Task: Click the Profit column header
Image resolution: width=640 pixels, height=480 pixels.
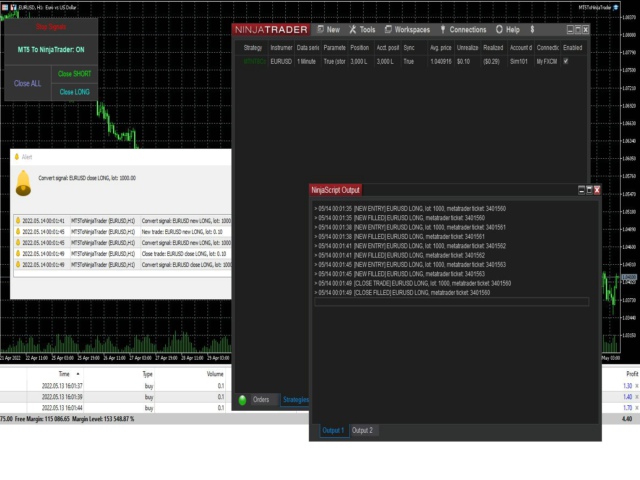Action: pos(632,374)
